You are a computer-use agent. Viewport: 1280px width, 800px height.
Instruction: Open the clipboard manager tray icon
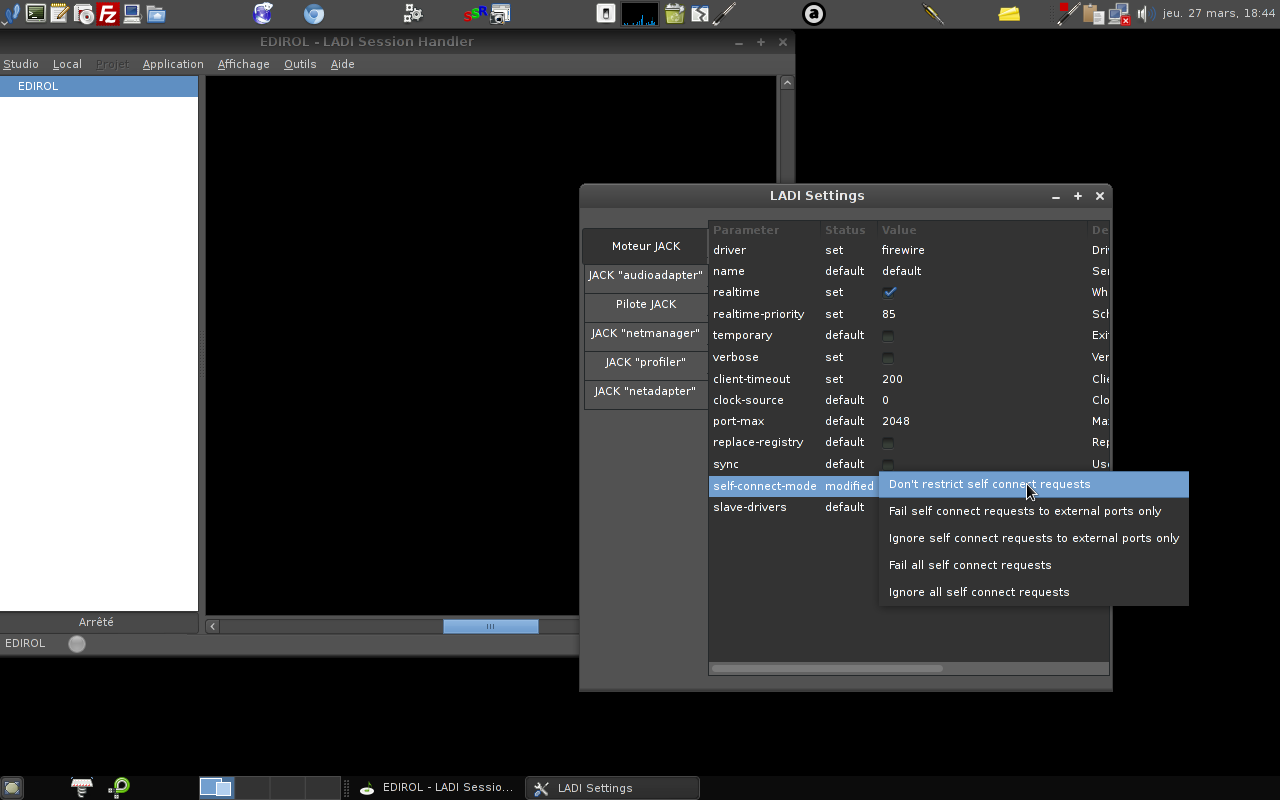pyautogui.click(x=1094, y=14)
